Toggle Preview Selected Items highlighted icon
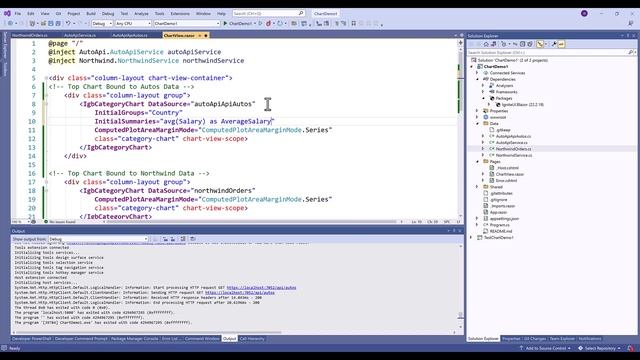Viewport: 640px width, 360px height. coord(561,44)
